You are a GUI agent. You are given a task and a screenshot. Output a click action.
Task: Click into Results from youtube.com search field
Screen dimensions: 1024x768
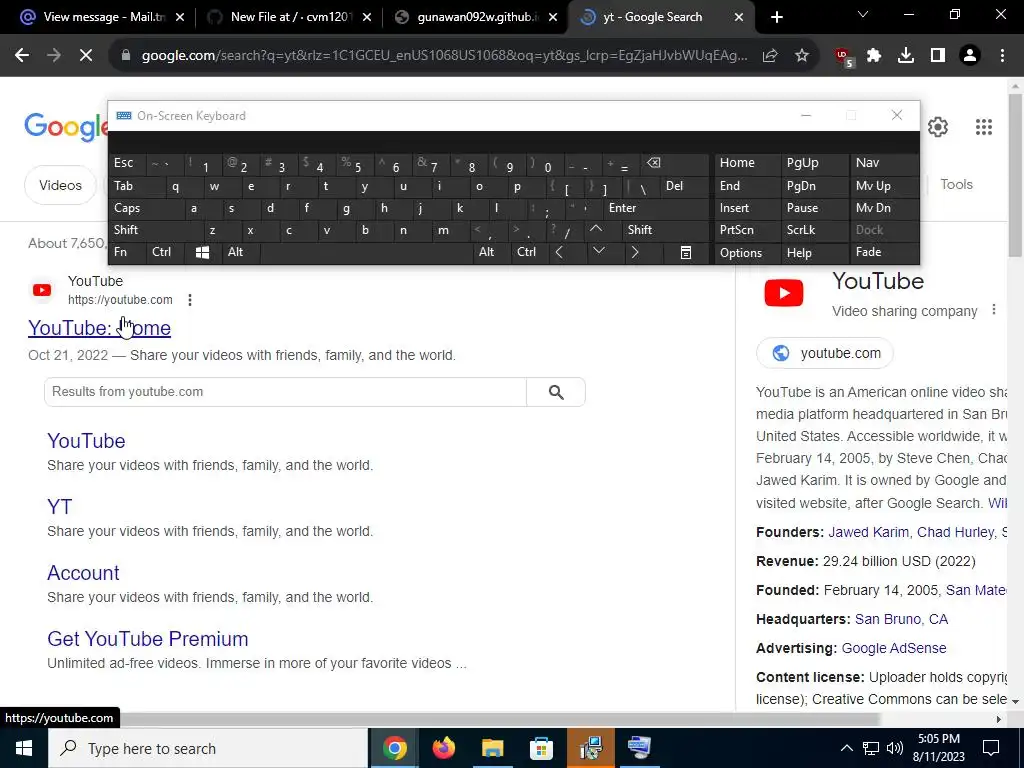coord(285,392)
